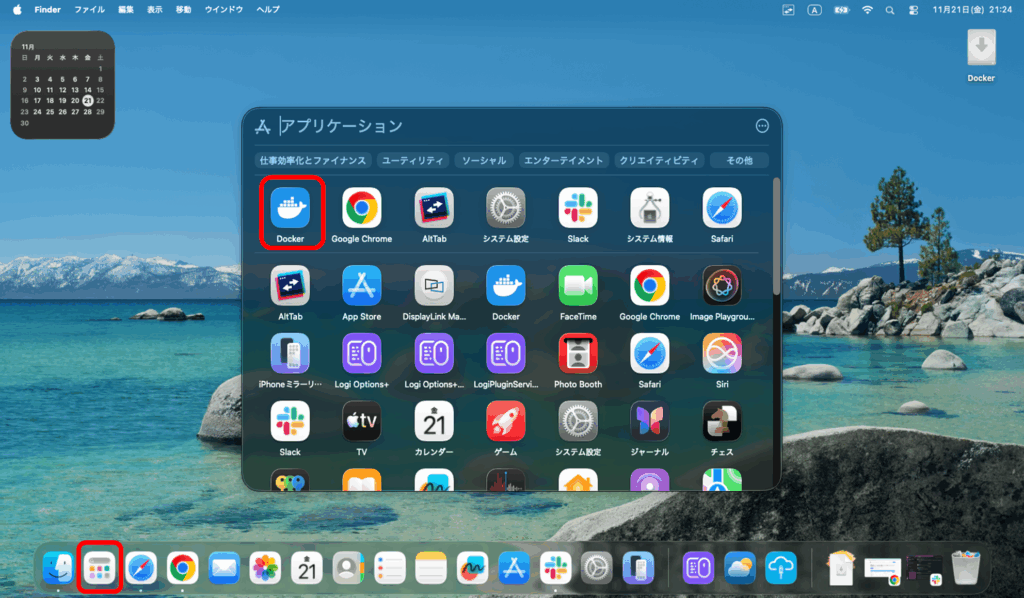Enable the クリエイティビティ category filter
1024x598 pixels.
658,160
